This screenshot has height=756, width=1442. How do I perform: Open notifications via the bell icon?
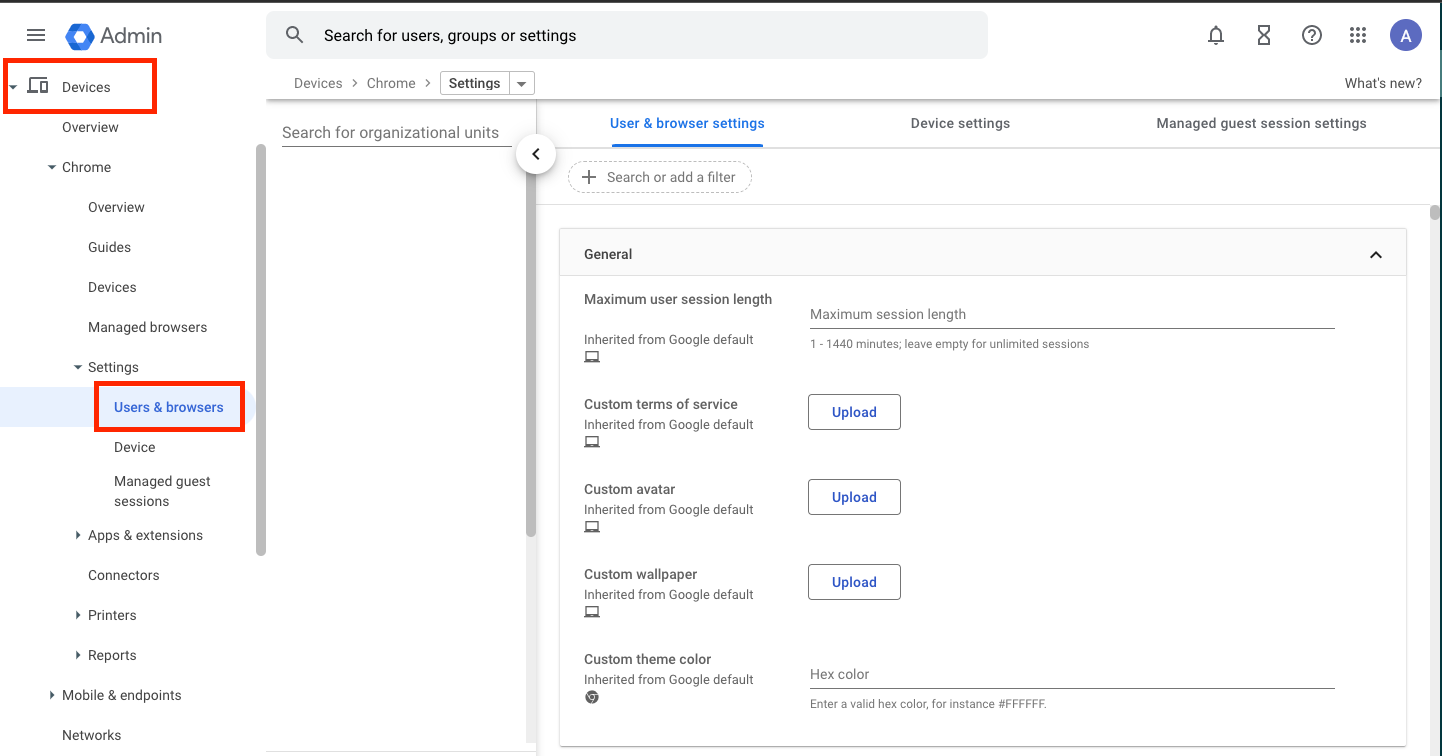pos(1215,35)
